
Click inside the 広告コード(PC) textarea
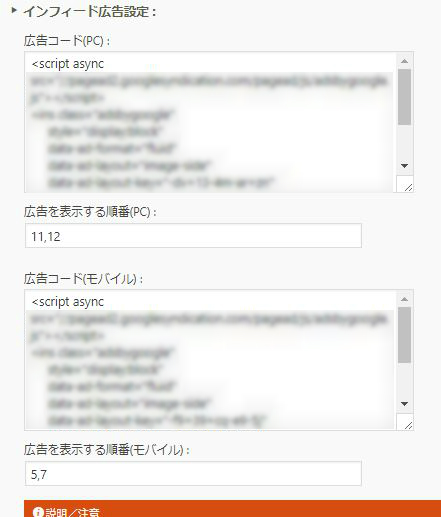(x=211, y=122)
